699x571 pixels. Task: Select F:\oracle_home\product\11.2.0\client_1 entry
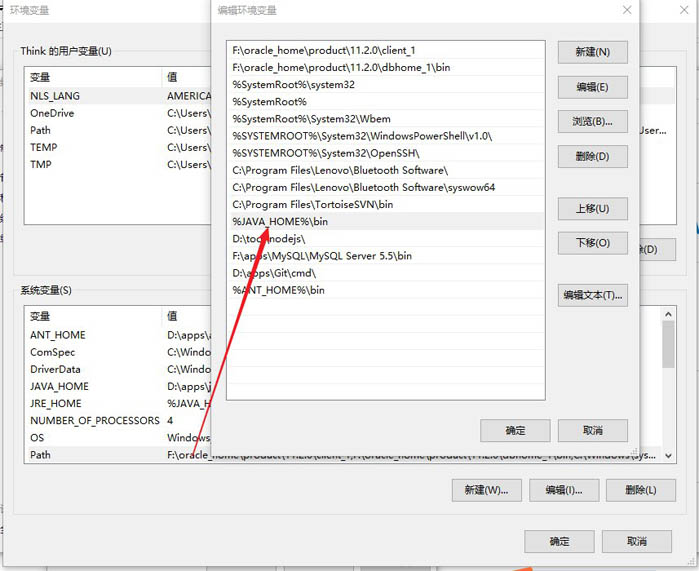[386, 50]
